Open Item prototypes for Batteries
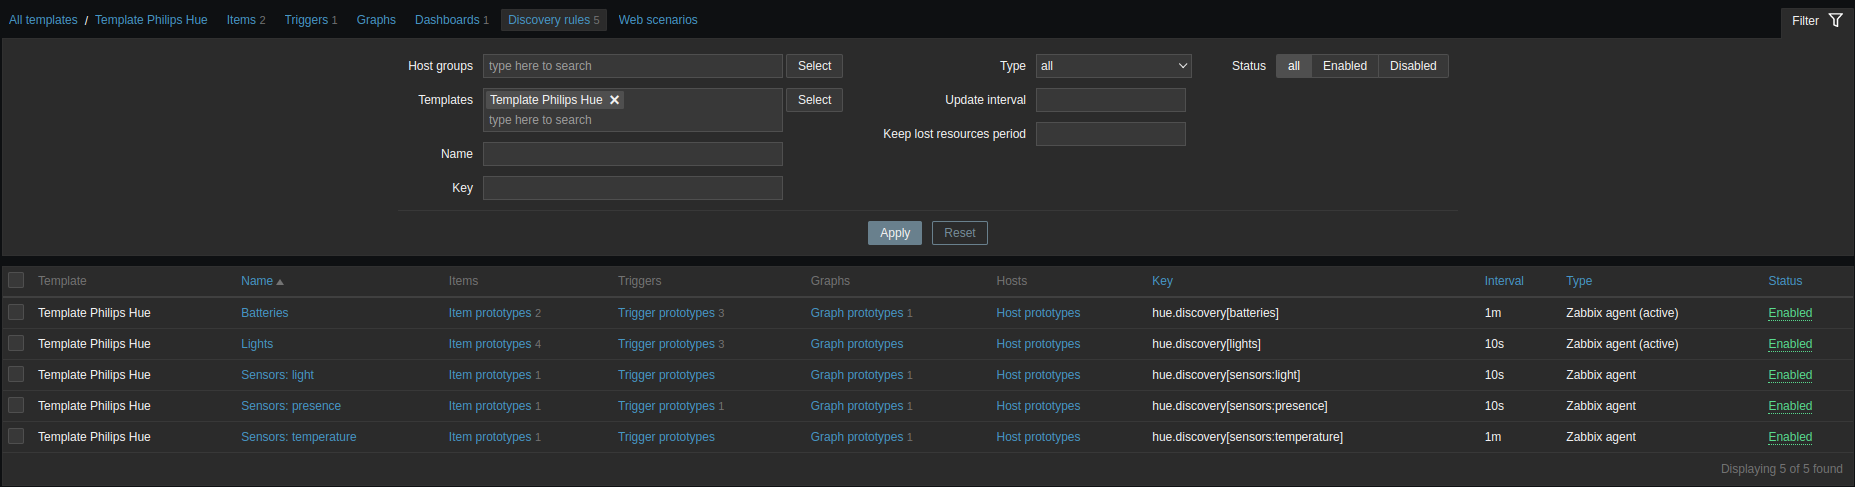This screenshot has height=487, width=1855. click(490, 313)
